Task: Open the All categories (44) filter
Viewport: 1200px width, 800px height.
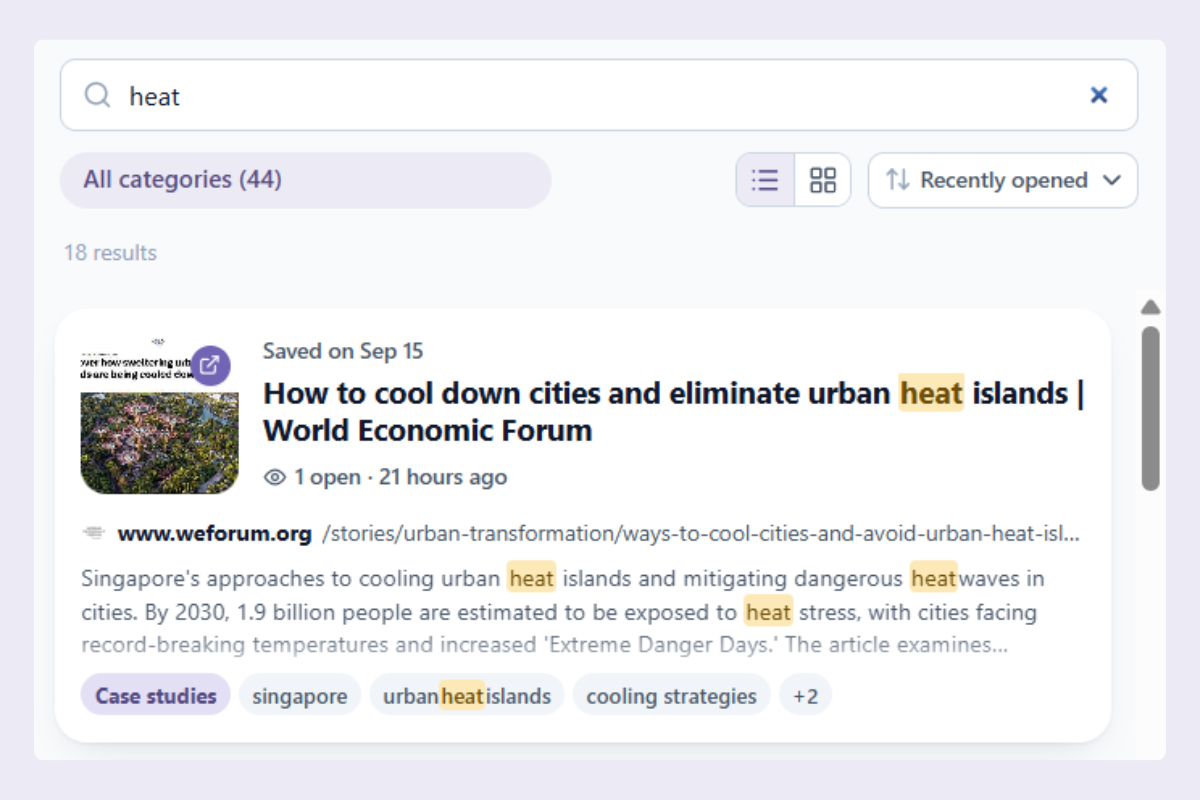Action: tap(305, 180)
